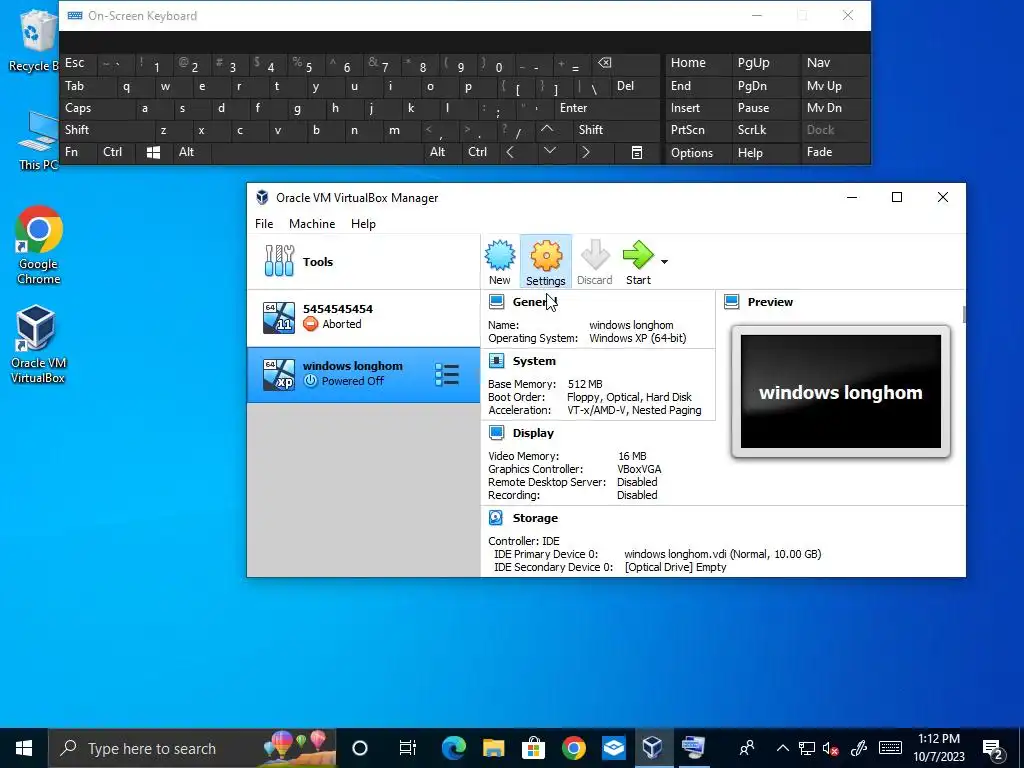Image resolution: width=1024 pixels, height=768 pixels.
Task: Click the Storage section header icon
Action: click(x=496, y=518)
